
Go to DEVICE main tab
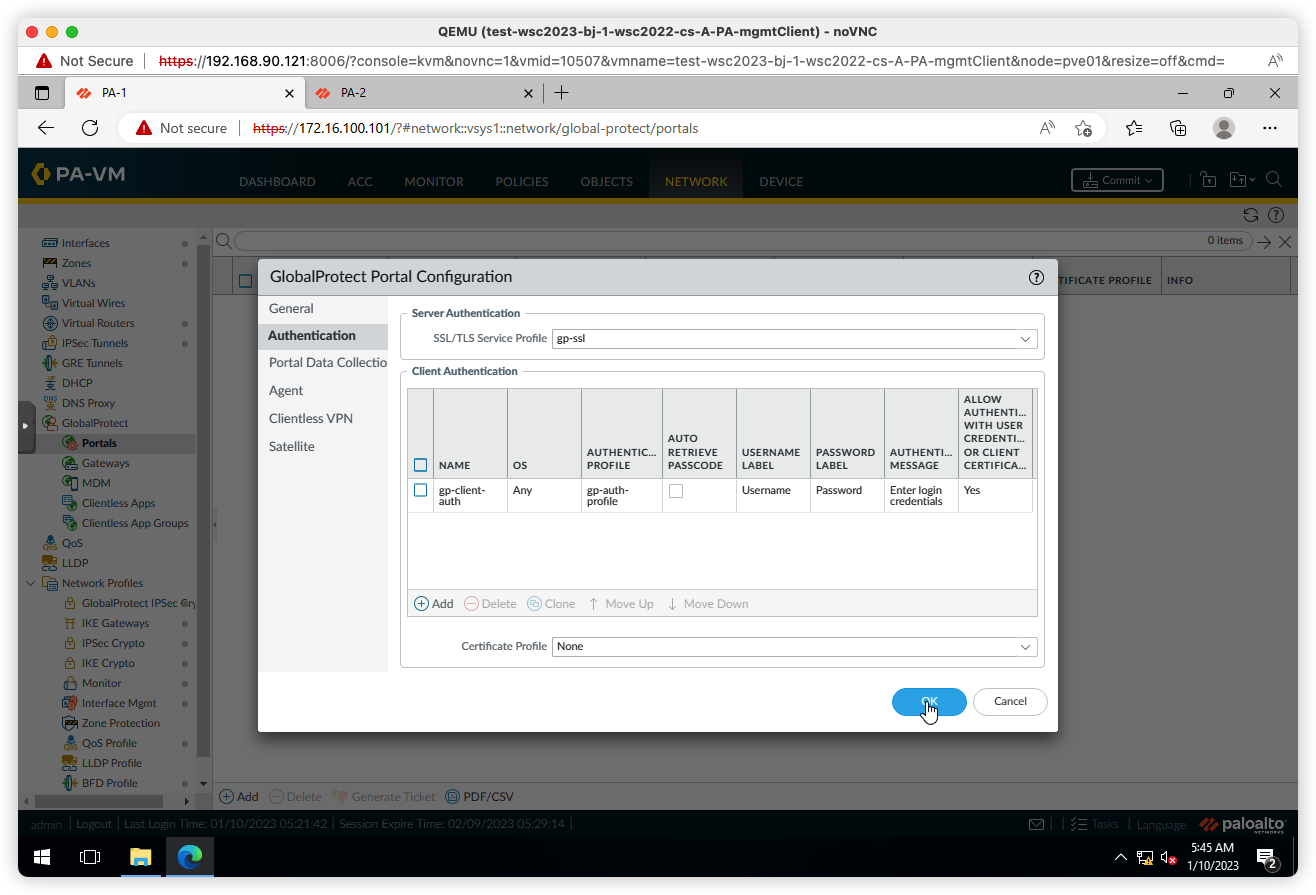[781, 182]
